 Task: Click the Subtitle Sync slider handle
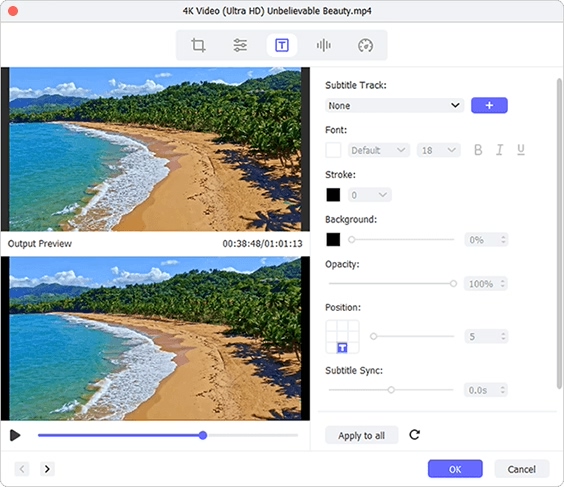(391, 390)
